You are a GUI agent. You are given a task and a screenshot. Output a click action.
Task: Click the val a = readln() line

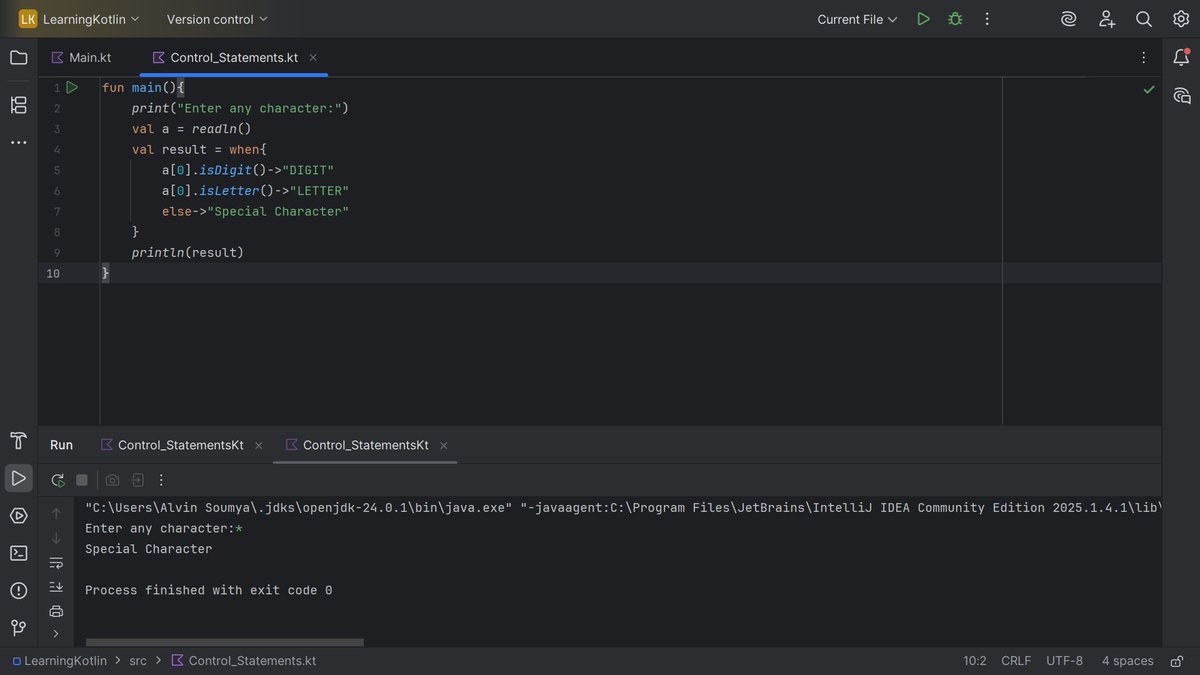191,129
